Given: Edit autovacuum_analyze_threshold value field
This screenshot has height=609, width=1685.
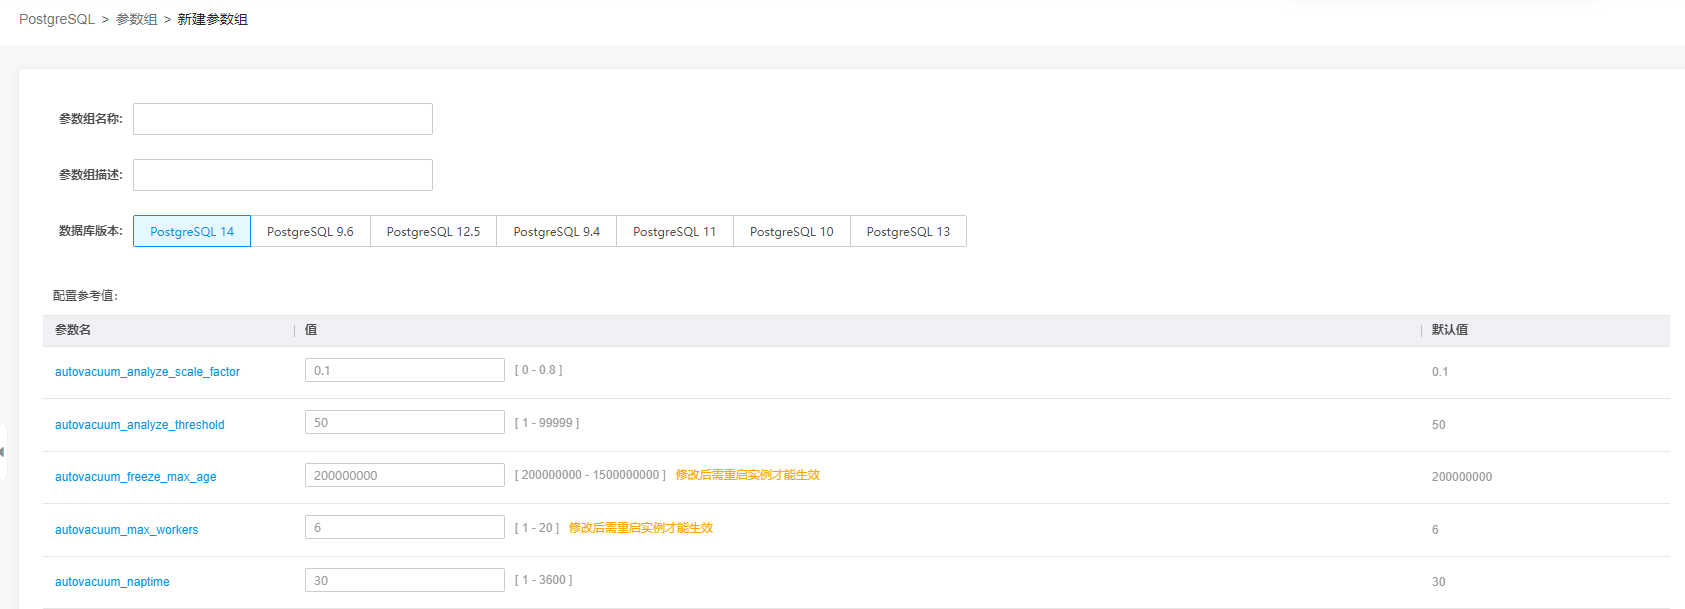Looking at the screenshot, I should pos(405,422).
